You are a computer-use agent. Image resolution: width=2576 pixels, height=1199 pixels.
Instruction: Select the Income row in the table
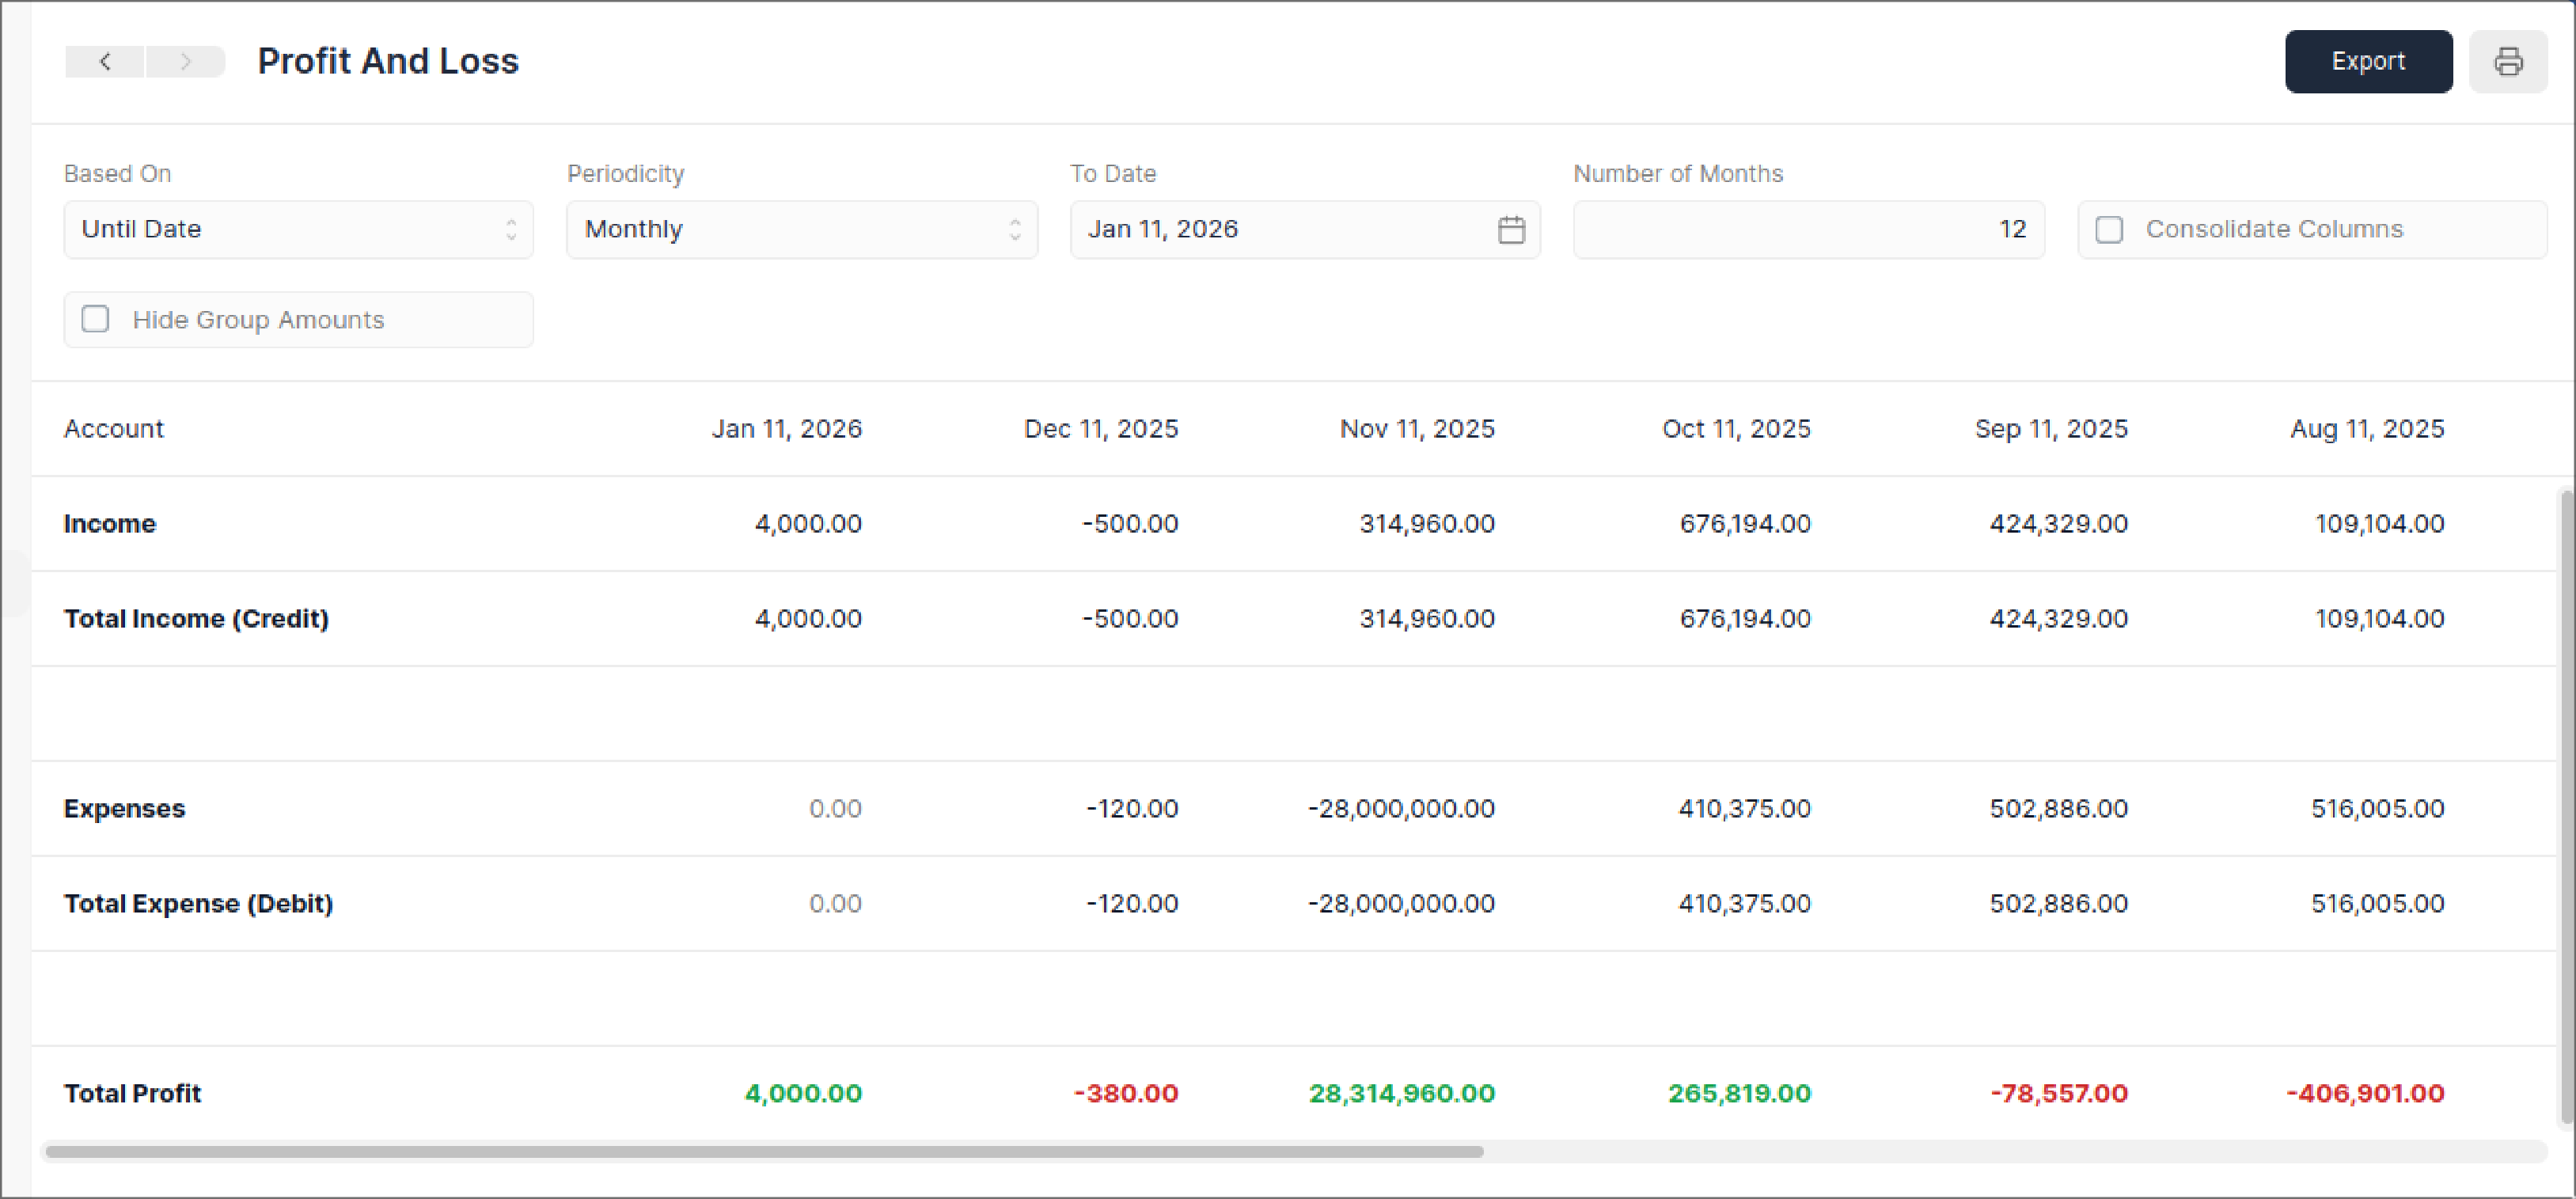point(109,523)
